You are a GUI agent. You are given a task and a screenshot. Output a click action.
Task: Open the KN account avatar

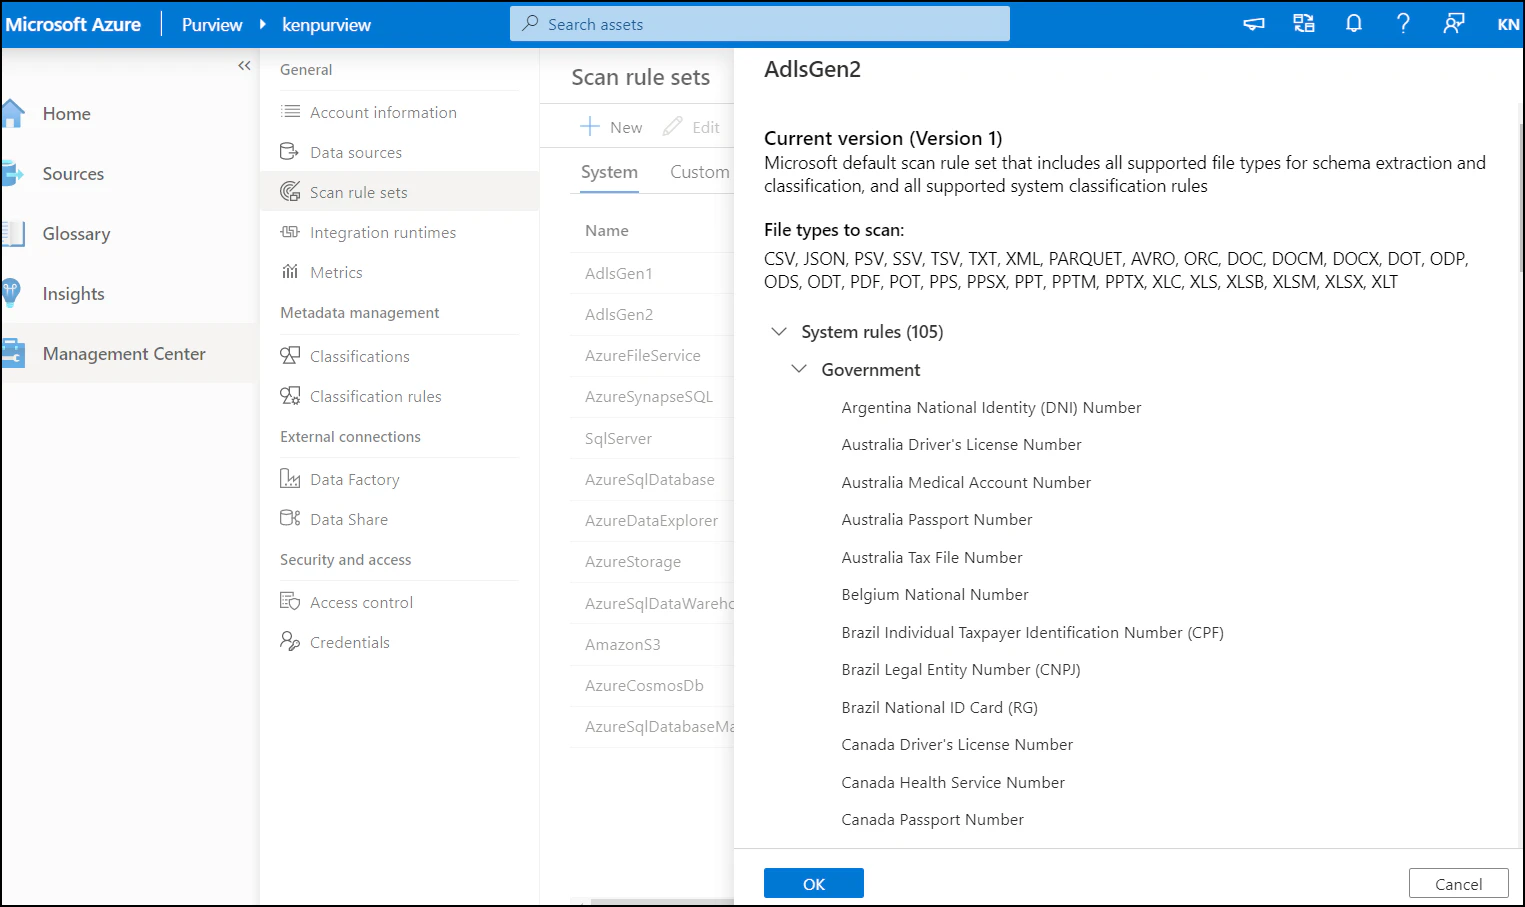[1508, 25]
